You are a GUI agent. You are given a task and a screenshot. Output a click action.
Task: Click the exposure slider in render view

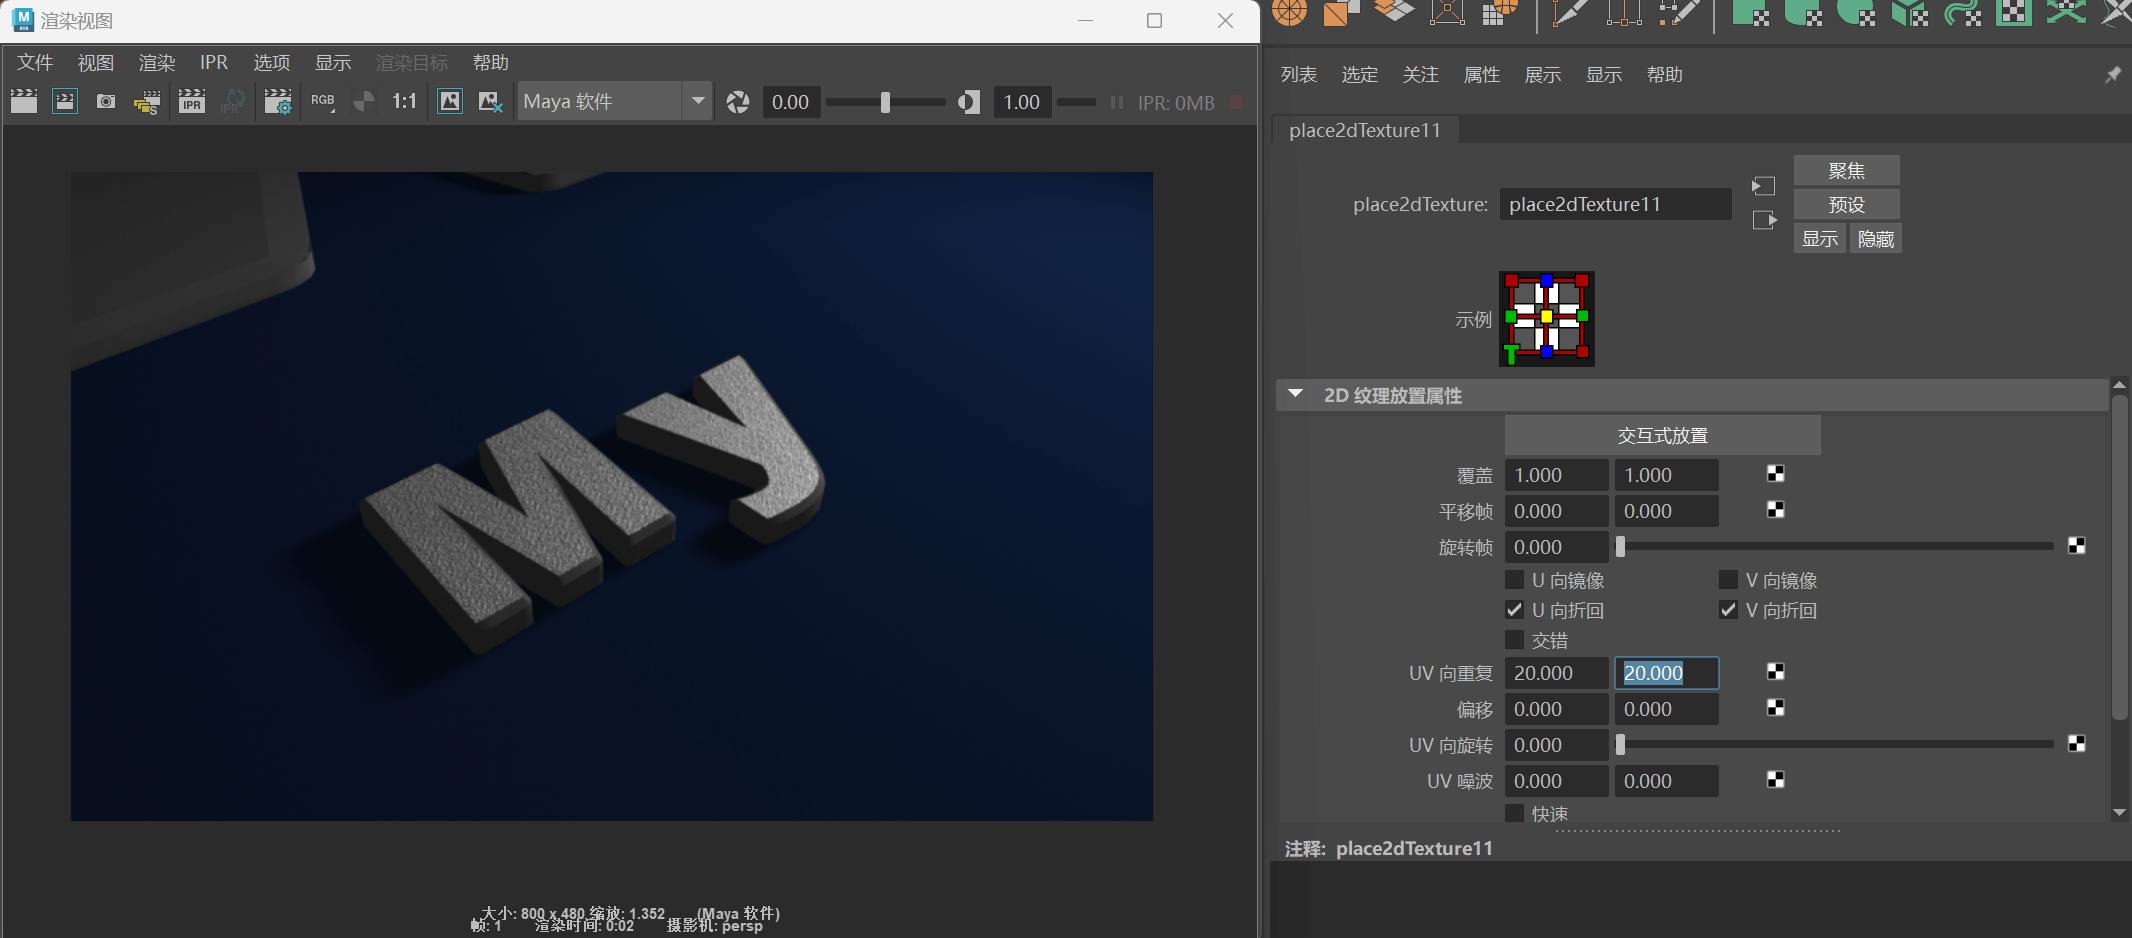click(885, 102)
